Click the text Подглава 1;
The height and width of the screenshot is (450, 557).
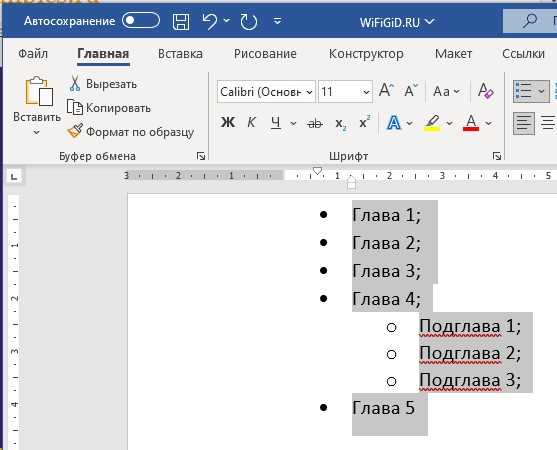(x=470, y=326)
